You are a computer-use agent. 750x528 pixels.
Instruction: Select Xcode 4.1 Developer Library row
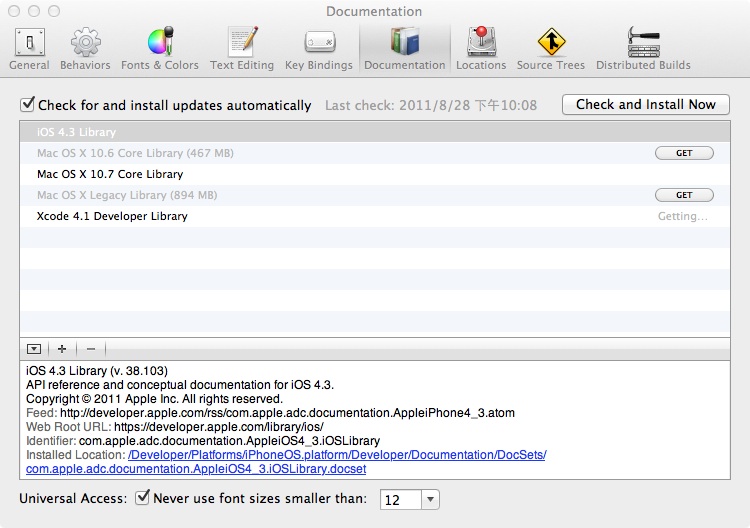click(112, 216)
